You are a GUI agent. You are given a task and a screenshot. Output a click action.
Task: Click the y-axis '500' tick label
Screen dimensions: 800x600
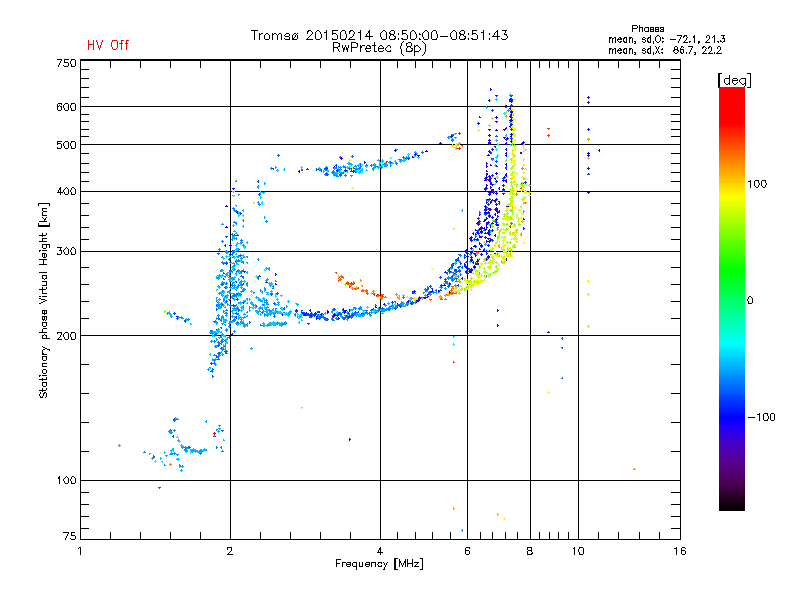click(66, 145)
